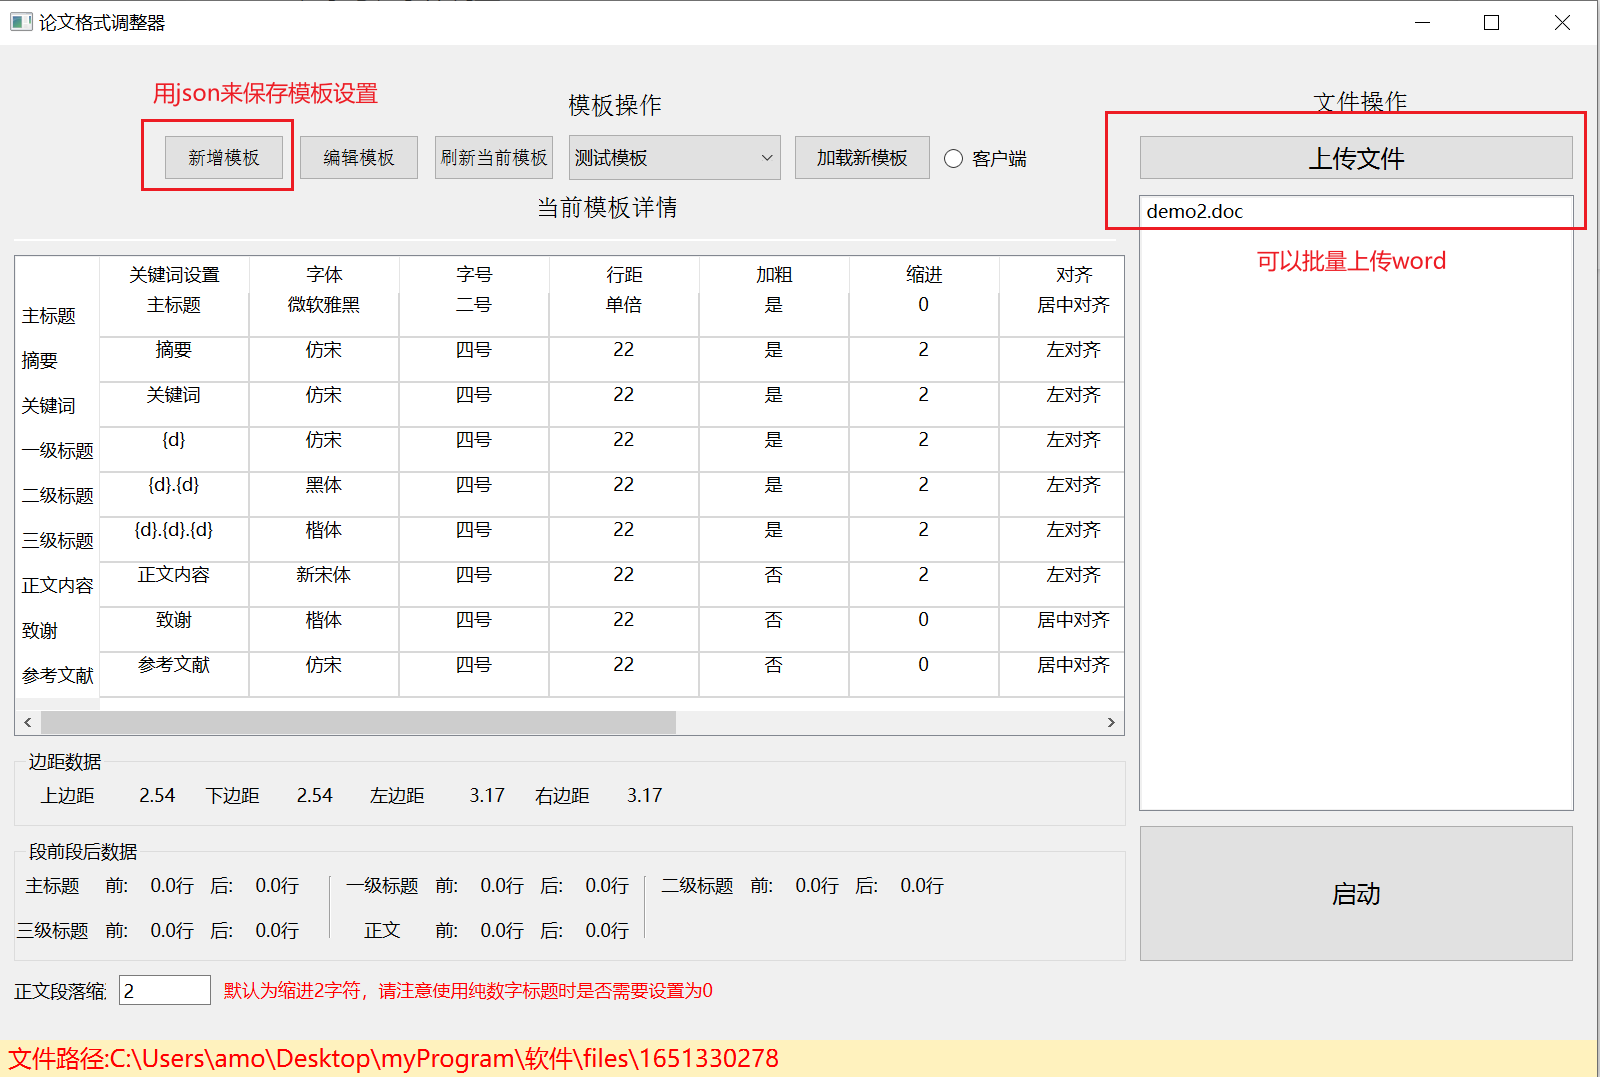
Task: Click the 缩进 column header
Action: (924, 275)
